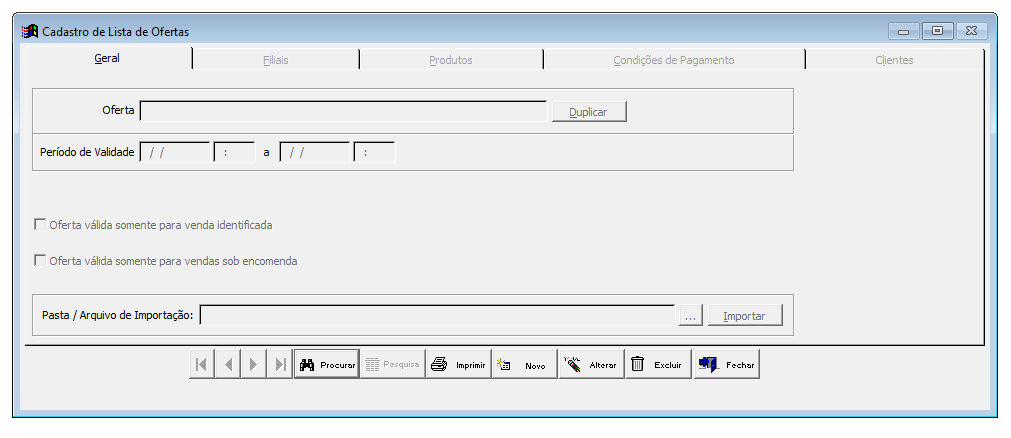Click the Duplicar button
Screen dimensions: 1011x438
point(589,112)
